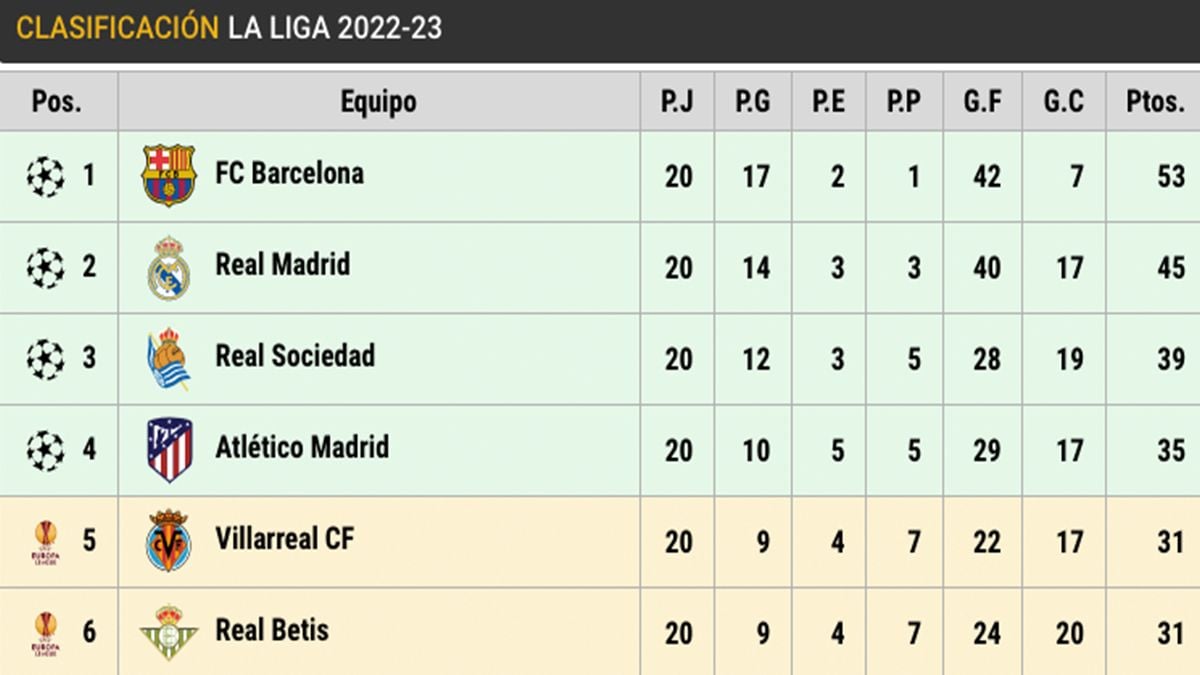The width and height of the screenshot is (1200, 675).
Task: Click the Real Betis crest icon
Action: tap(168, 632)
